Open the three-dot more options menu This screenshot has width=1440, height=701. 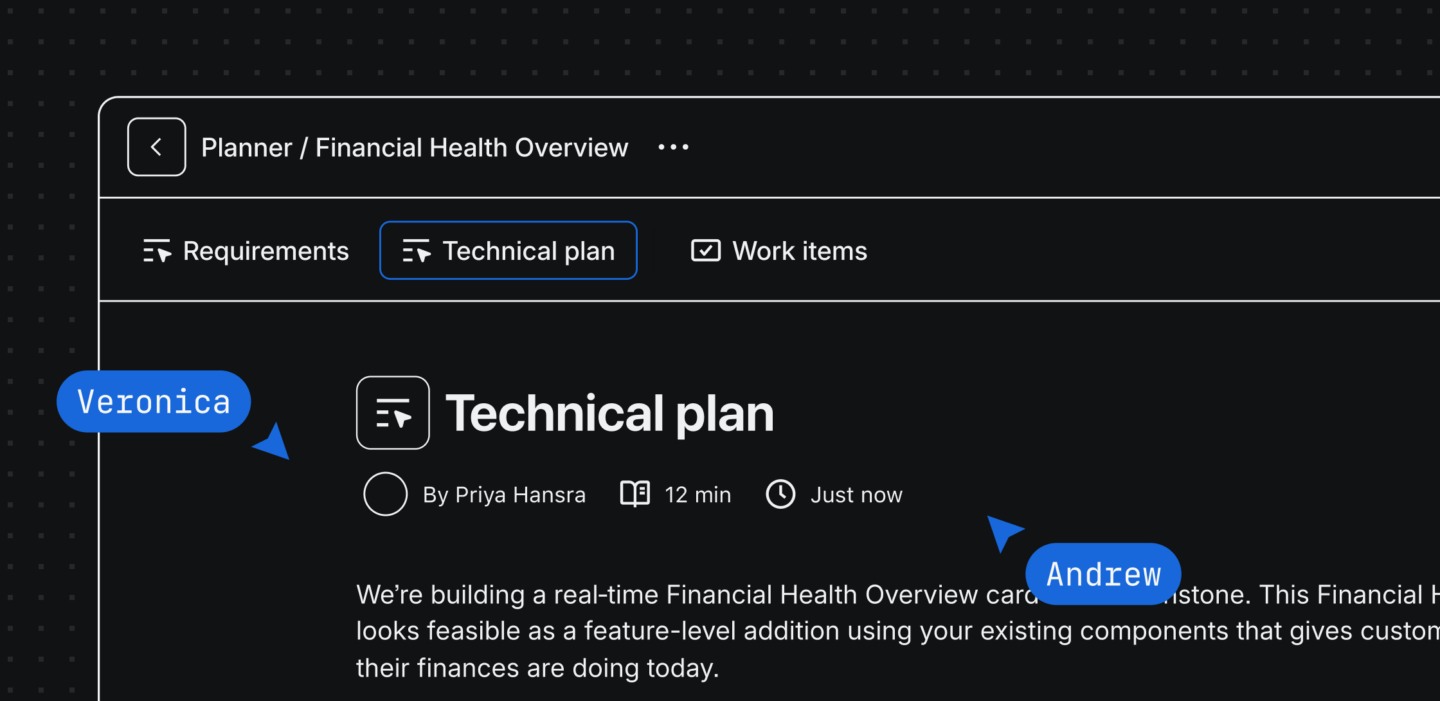pos(673,148)
